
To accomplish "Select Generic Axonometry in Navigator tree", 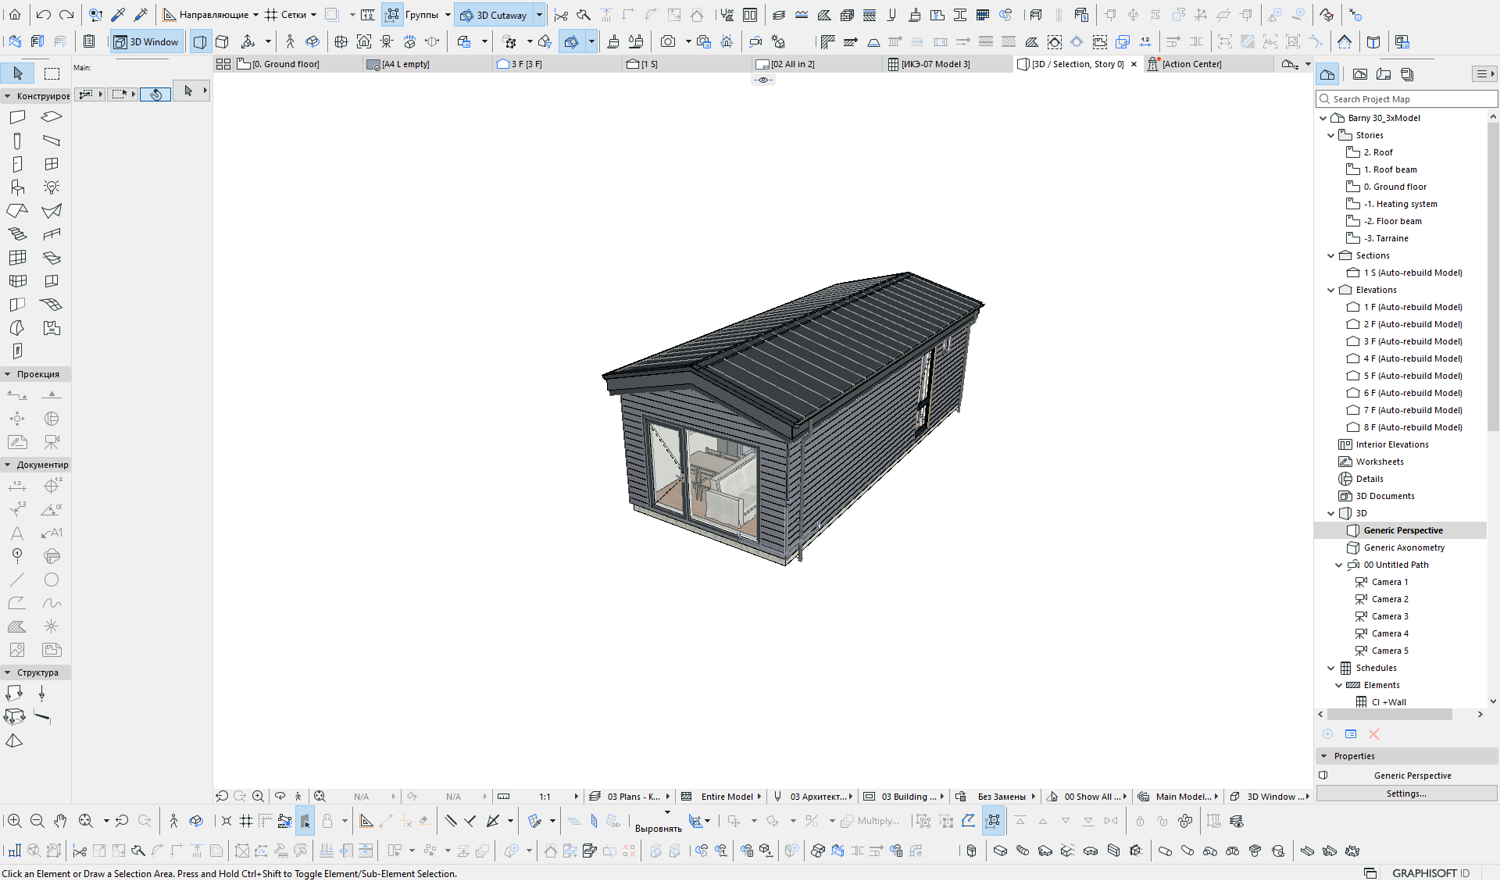I will point(1404,548).
